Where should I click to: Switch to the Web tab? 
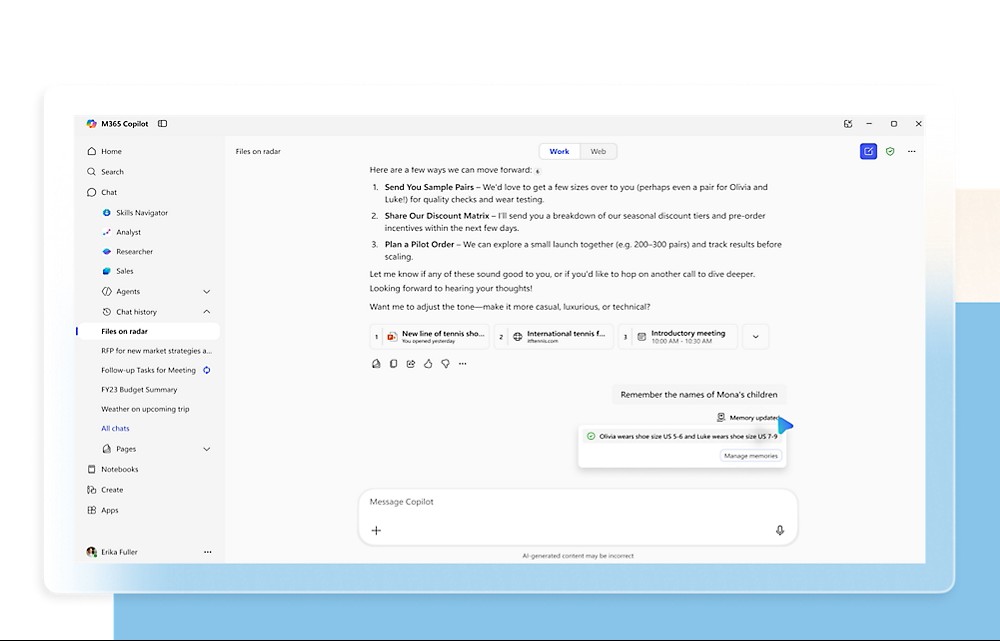[598, 151]
